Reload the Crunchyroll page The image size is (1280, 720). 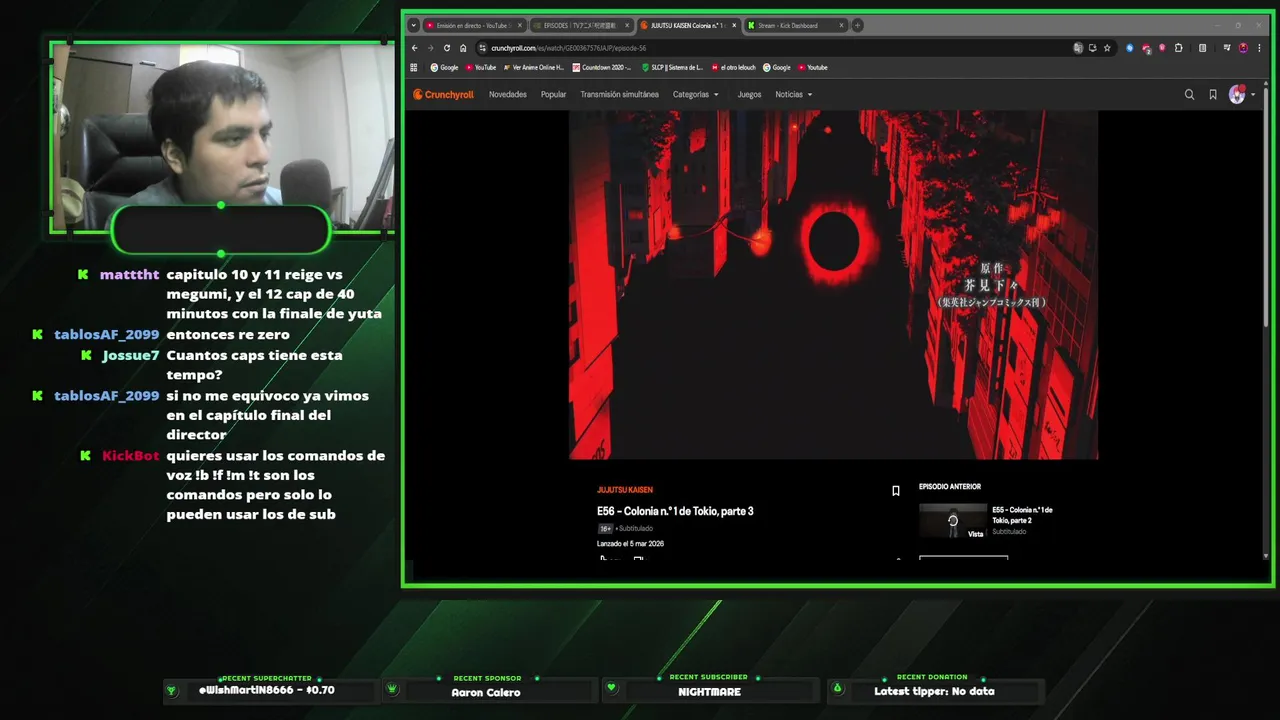(x=447, y=48)
